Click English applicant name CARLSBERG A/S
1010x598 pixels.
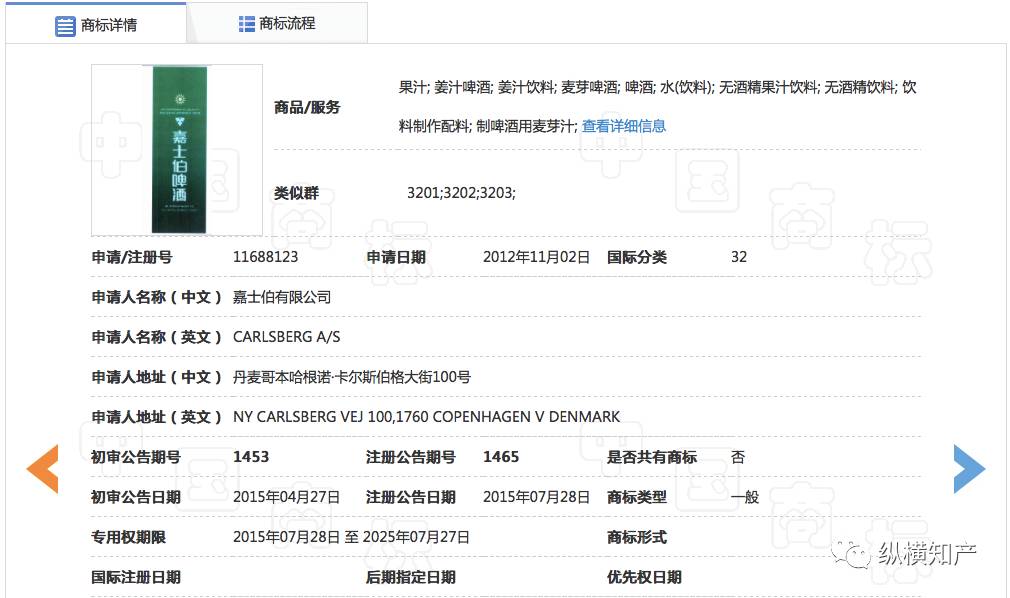(287, 337)
